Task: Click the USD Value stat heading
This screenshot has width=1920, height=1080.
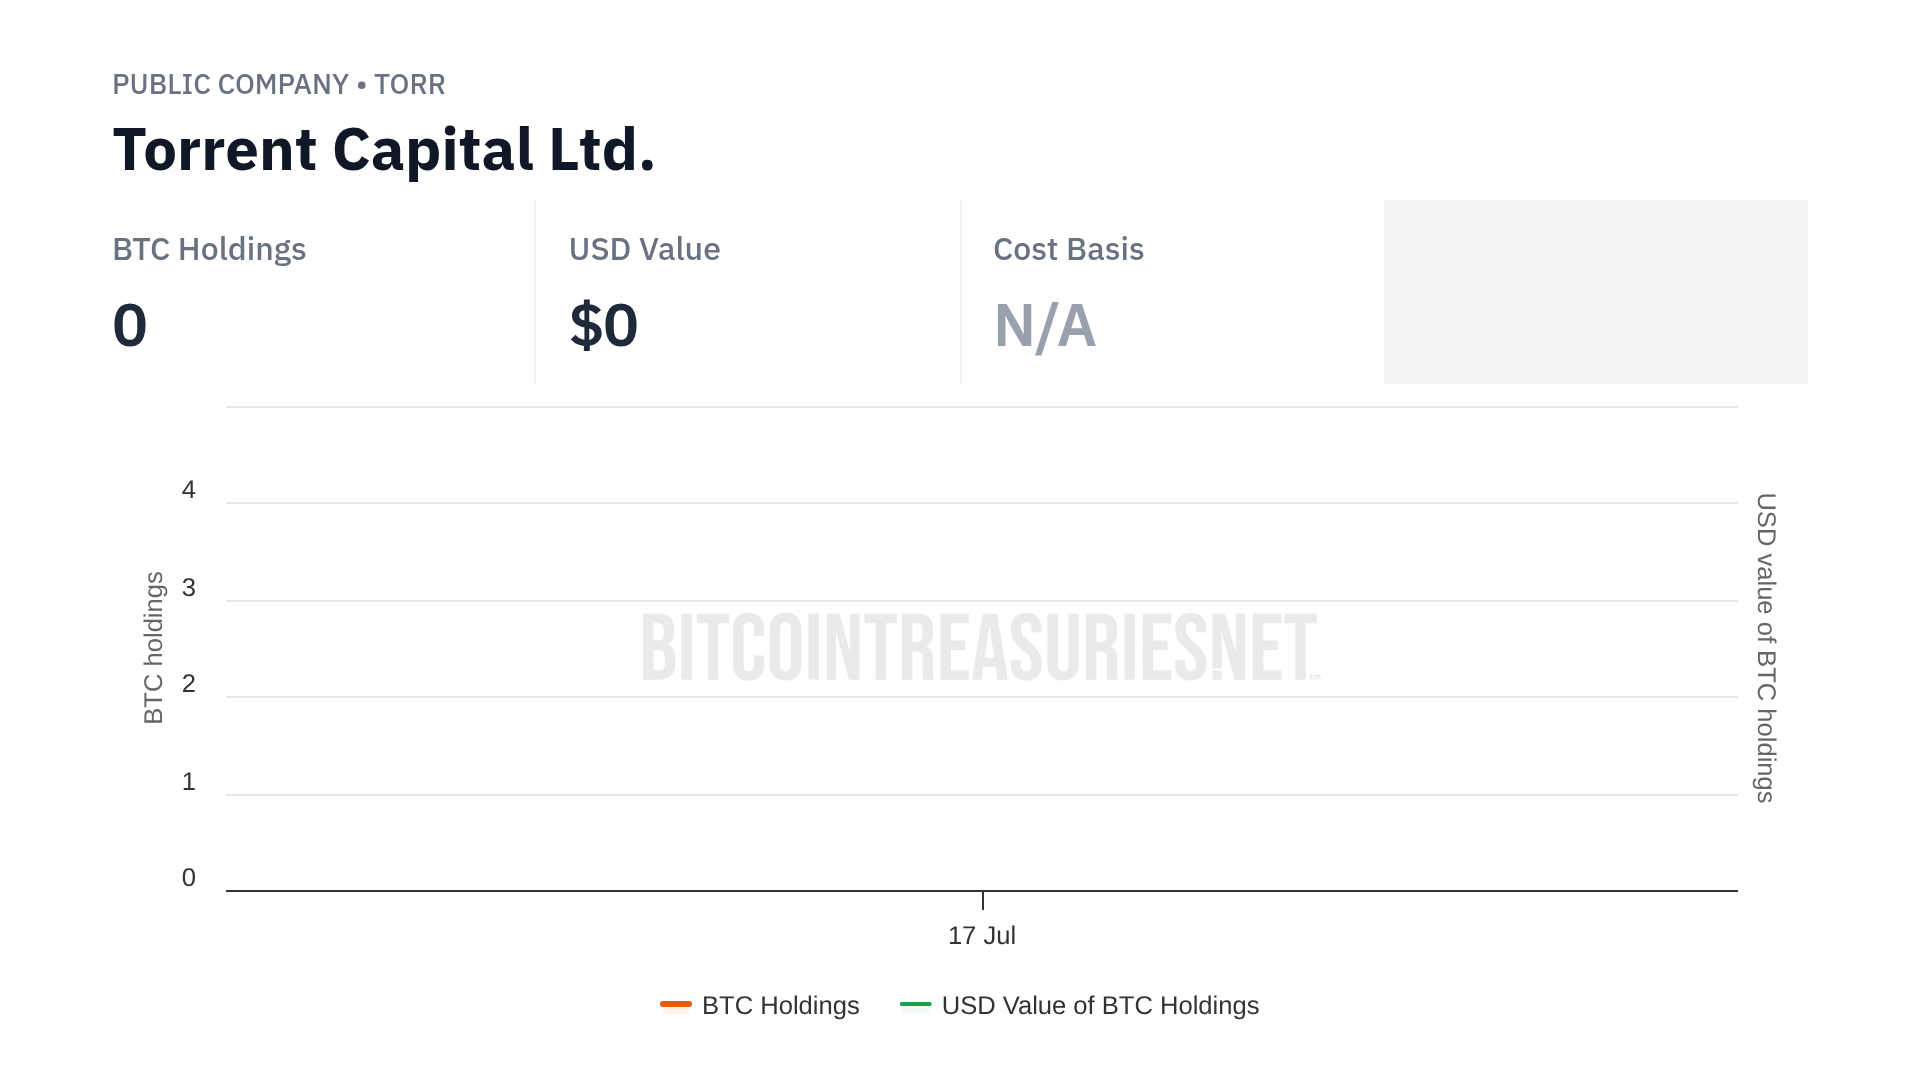Action: pos(644,249)
